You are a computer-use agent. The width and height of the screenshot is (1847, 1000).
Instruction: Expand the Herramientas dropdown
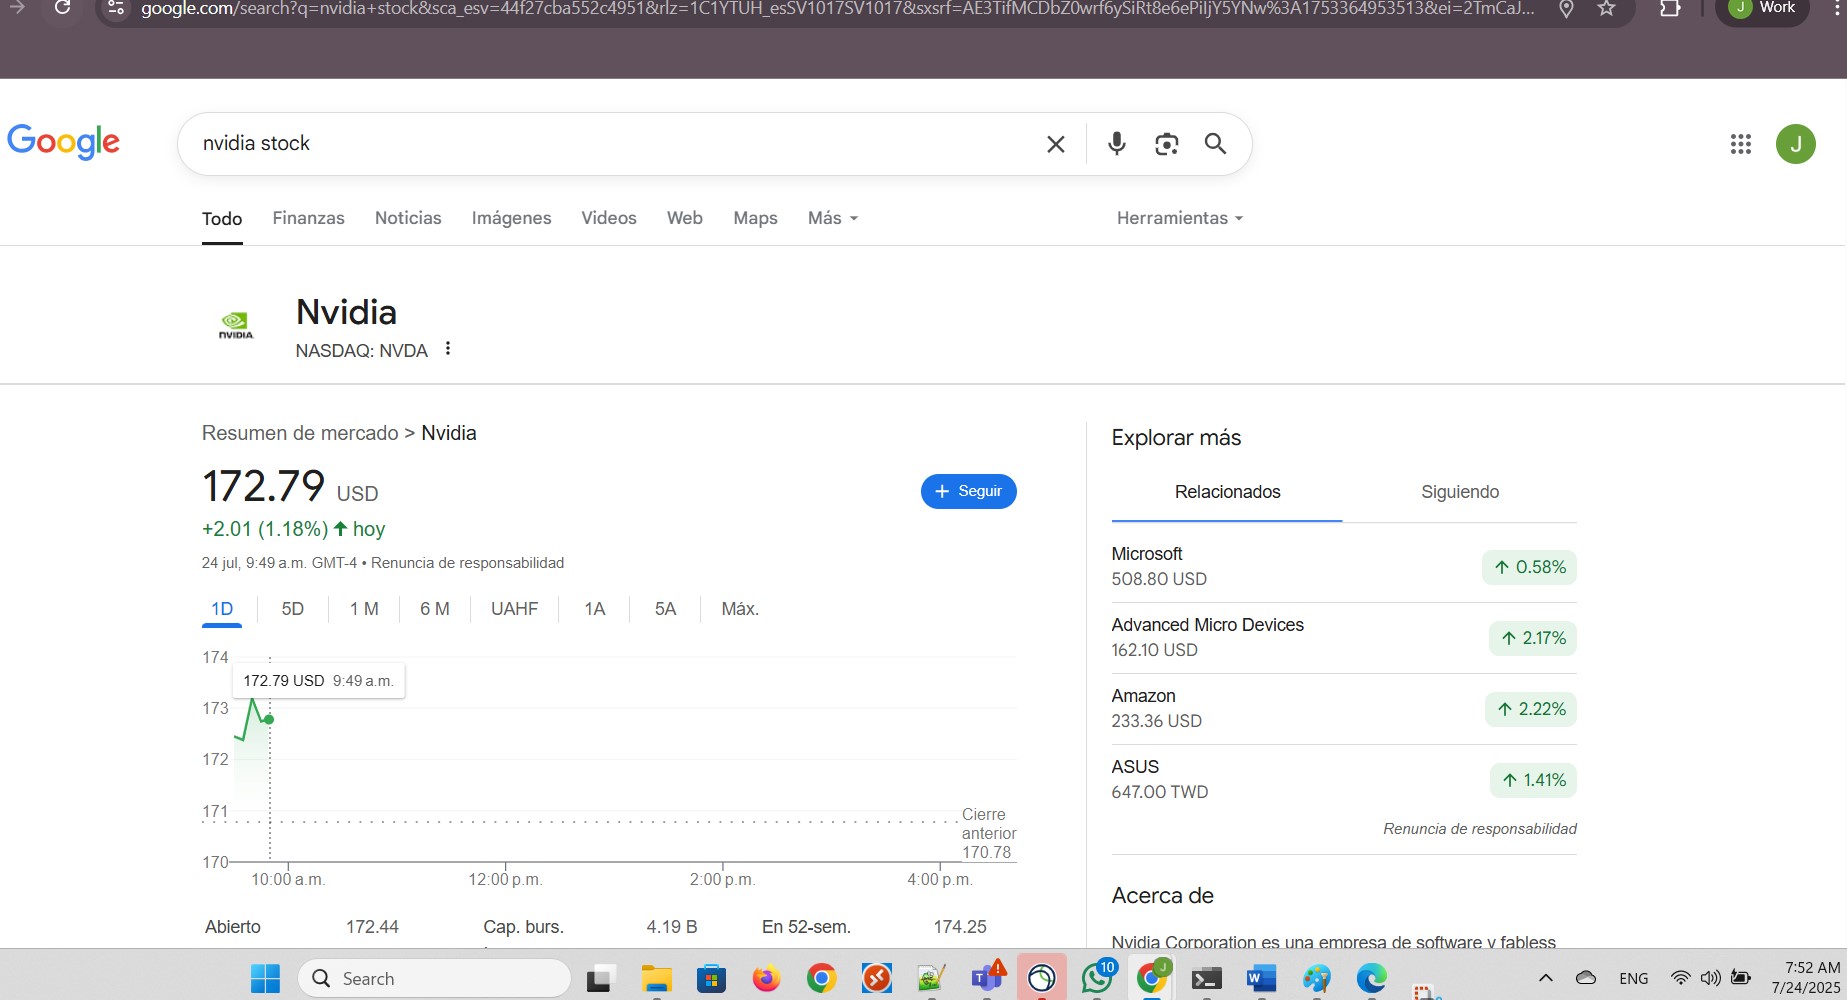point(1180,218)
